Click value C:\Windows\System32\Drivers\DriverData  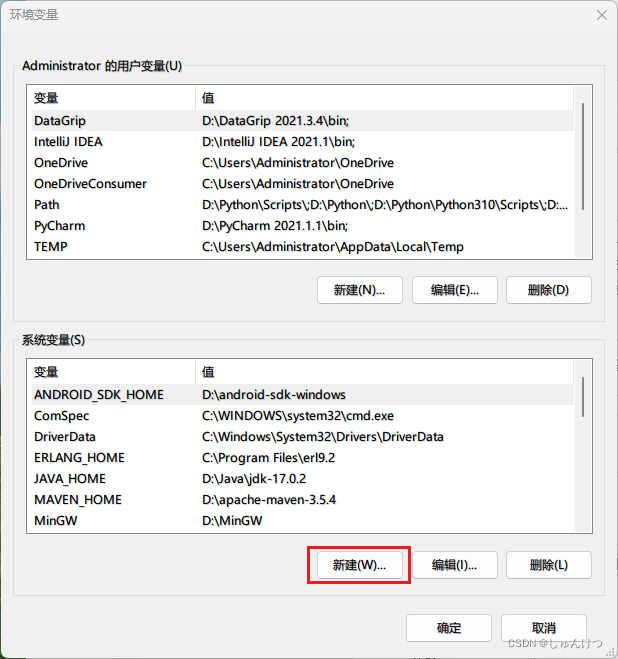click(322, 437)
